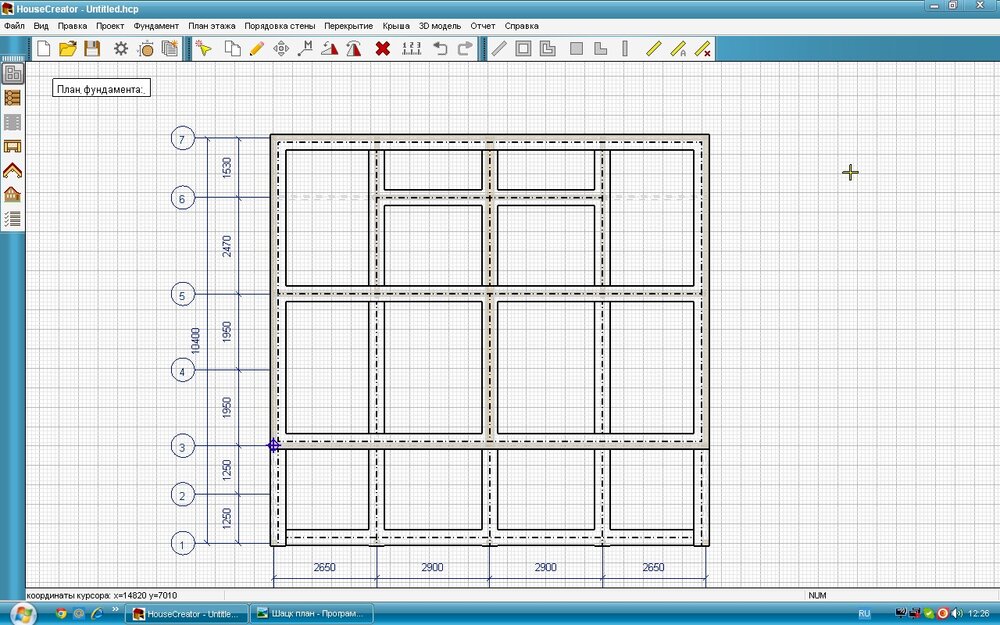Click the Chrome icon in quick launch
This screenshot has width=1000, height=625.
pos(61,614)
